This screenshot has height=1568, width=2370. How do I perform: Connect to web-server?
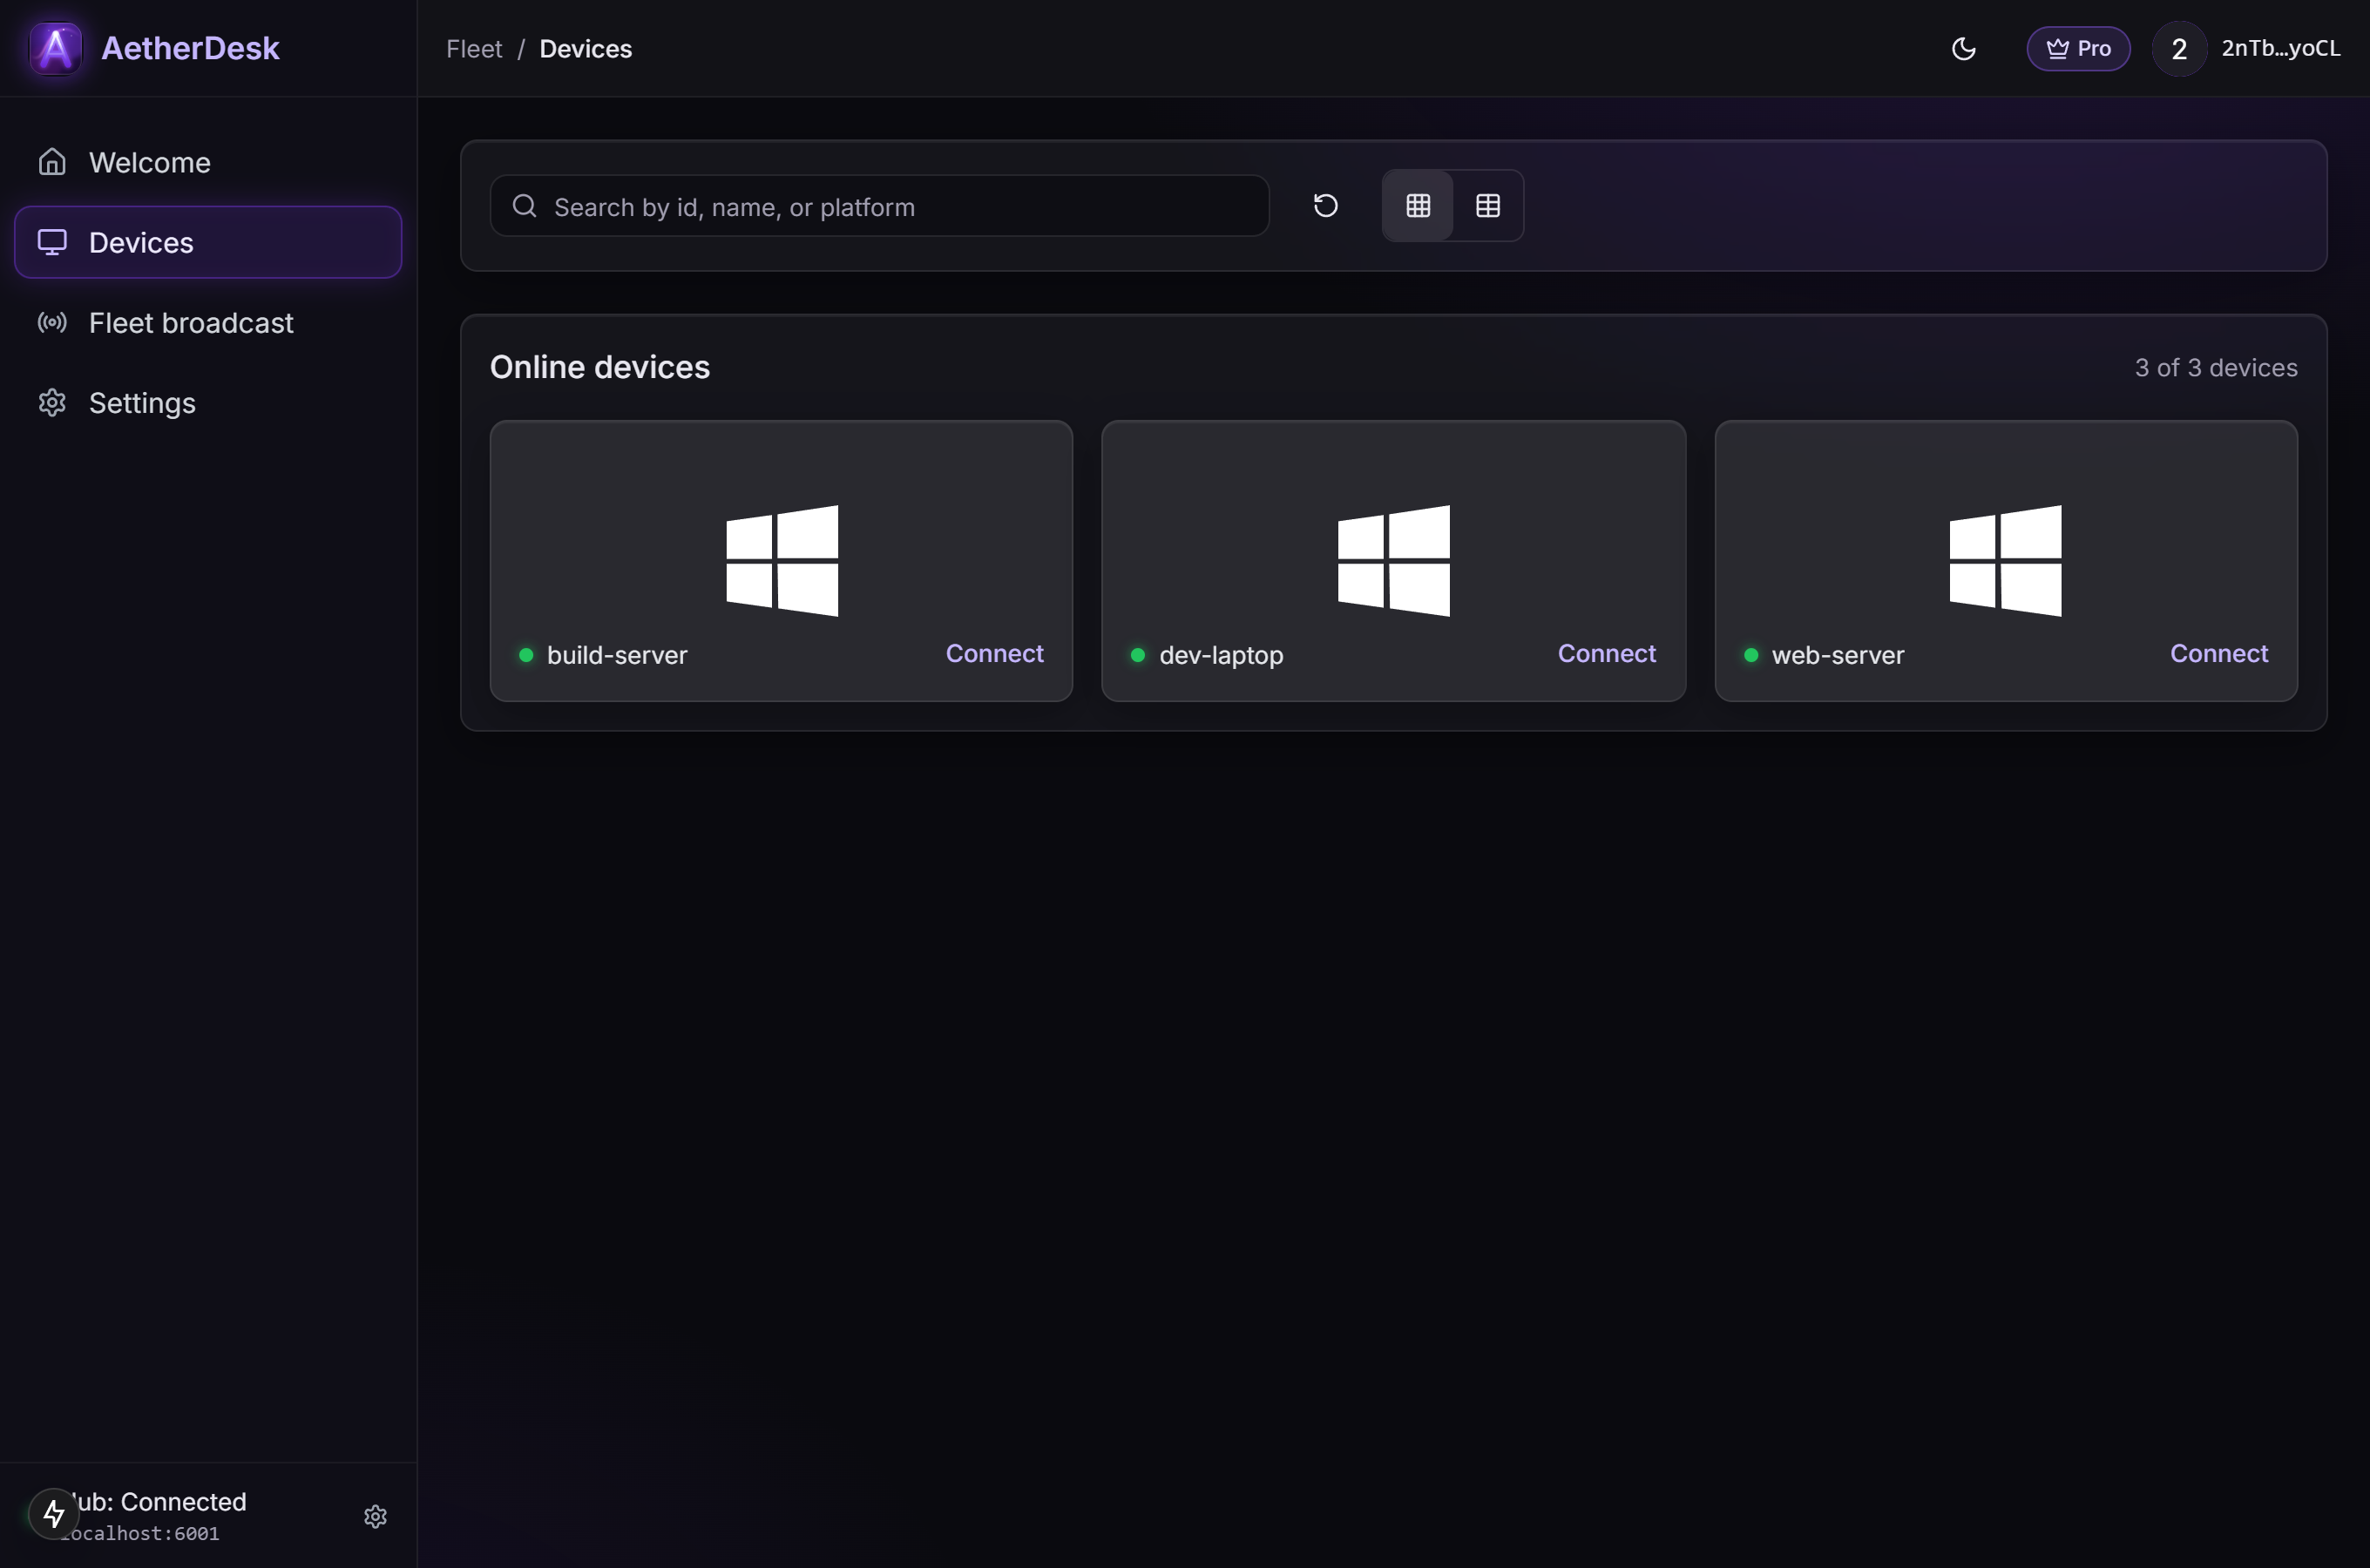click(2219, 653)
